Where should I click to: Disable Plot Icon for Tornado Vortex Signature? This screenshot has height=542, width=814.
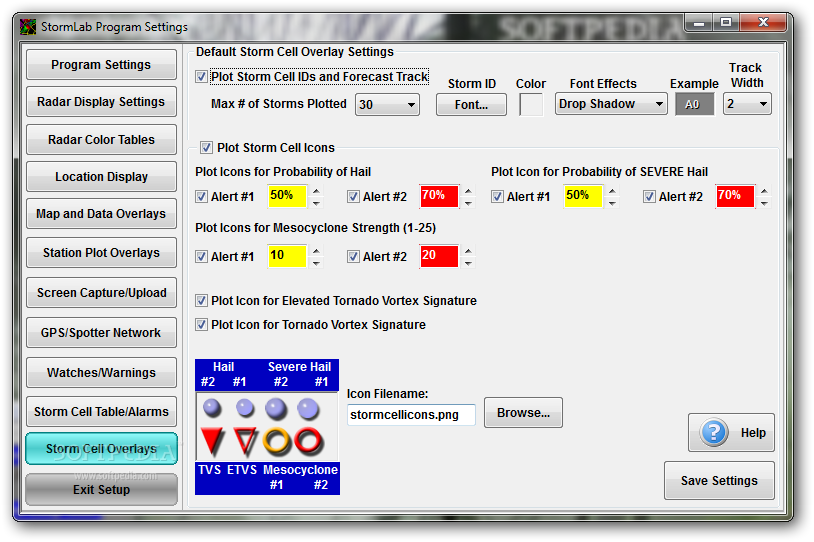[201, 325]
